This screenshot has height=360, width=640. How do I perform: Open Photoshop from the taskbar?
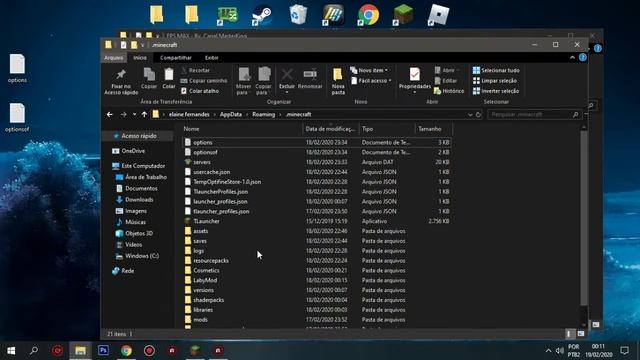pyautogui.click(x=103, y=350)
